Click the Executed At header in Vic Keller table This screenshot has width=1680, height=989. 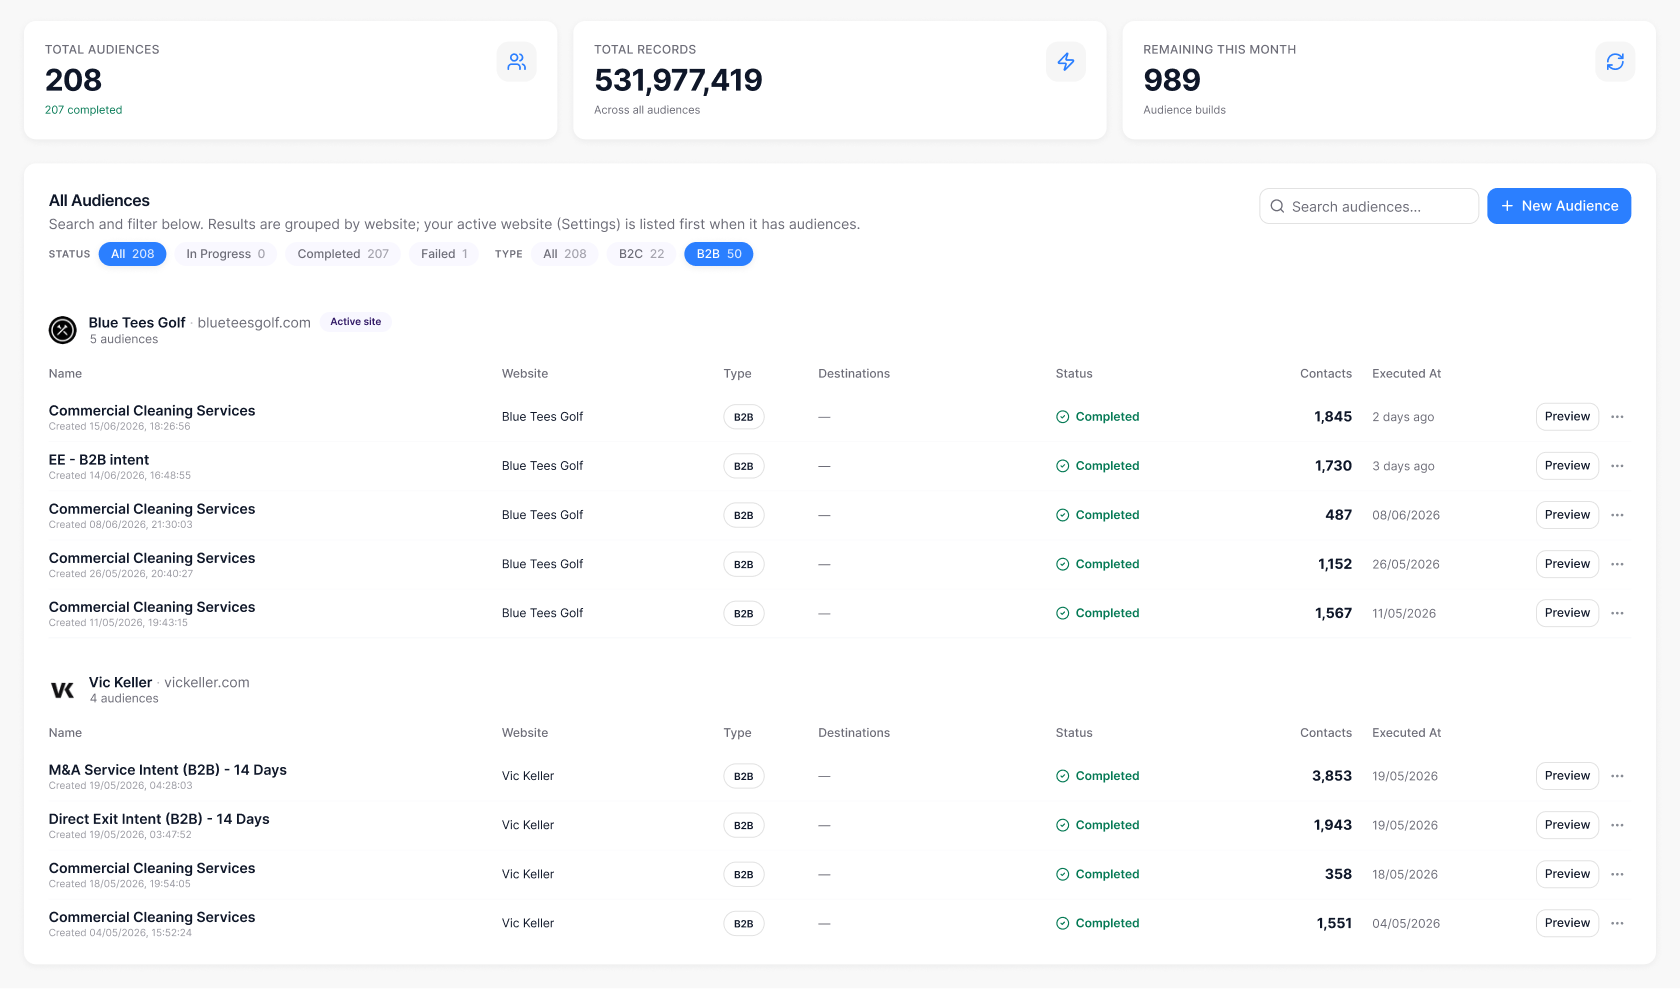[1407, 733]
